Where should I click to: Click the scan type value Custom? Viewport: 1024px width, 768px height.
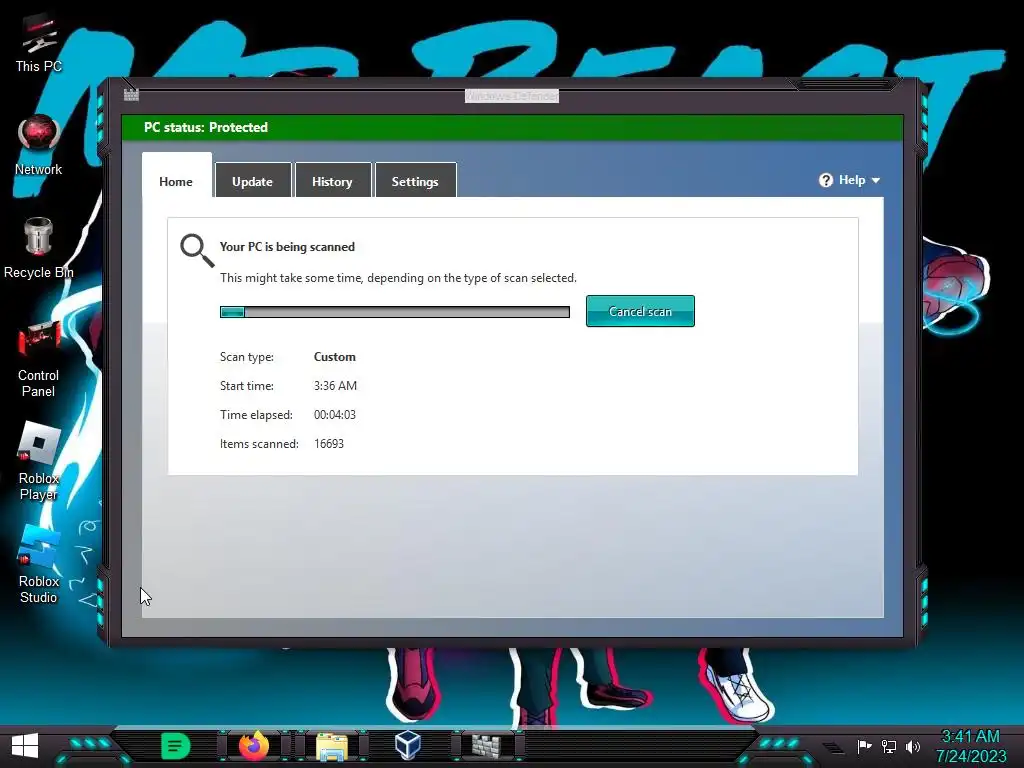pos(334,357)
